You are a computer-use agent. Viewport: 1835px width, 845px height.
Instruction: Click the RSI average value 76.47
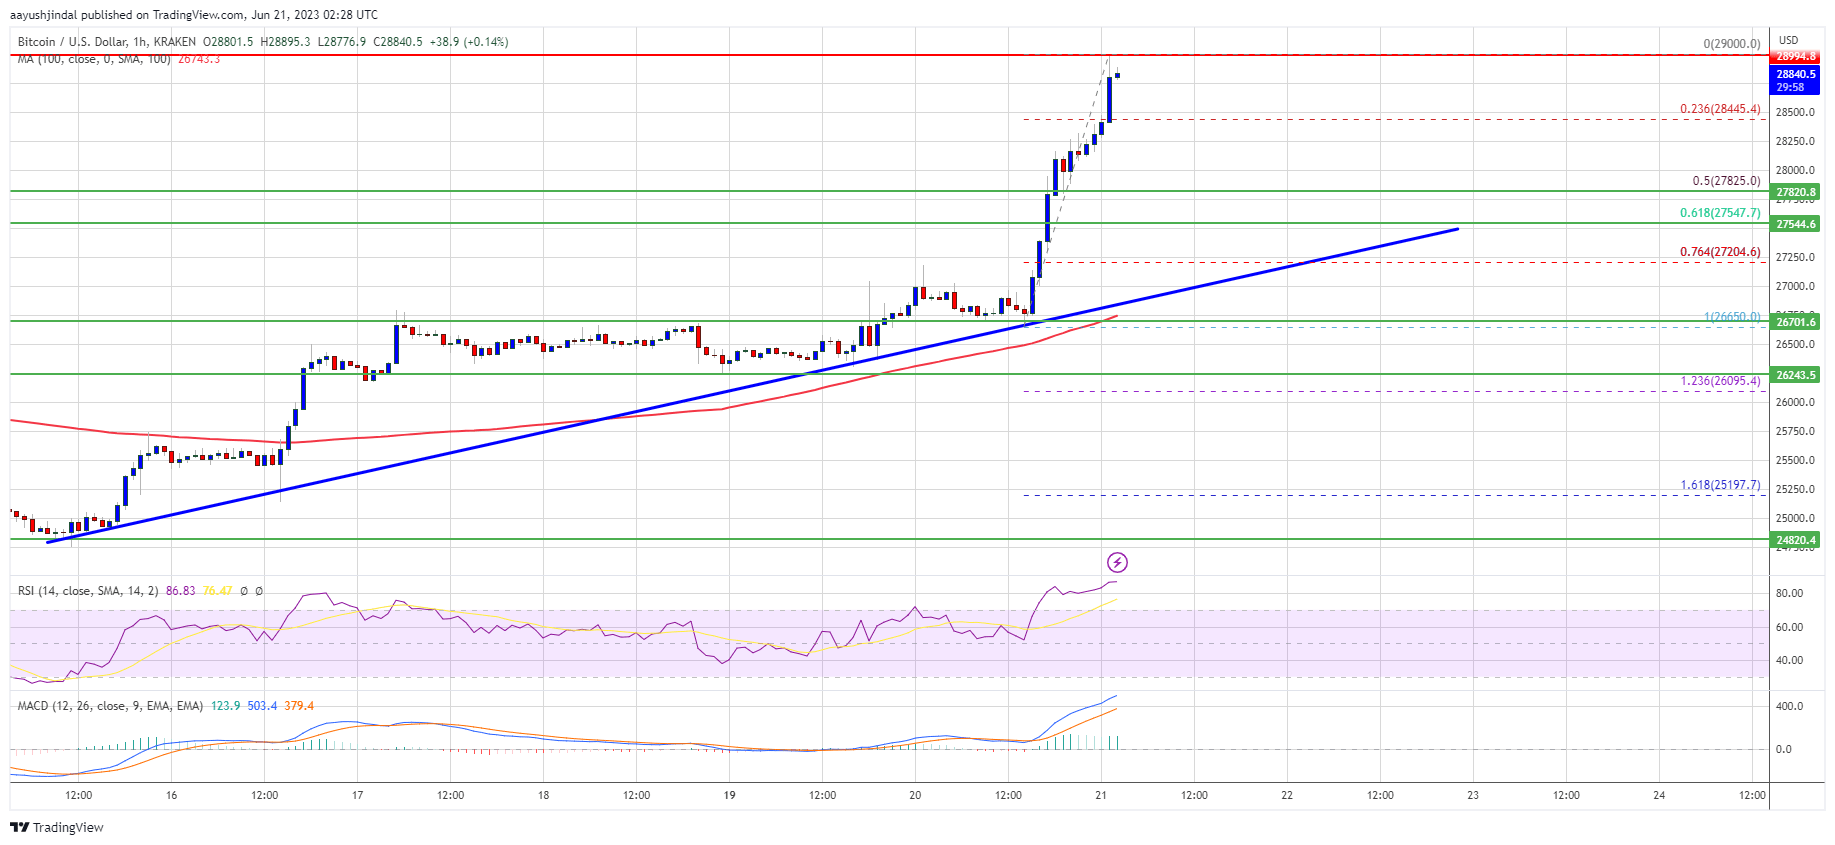pos(217,591)
